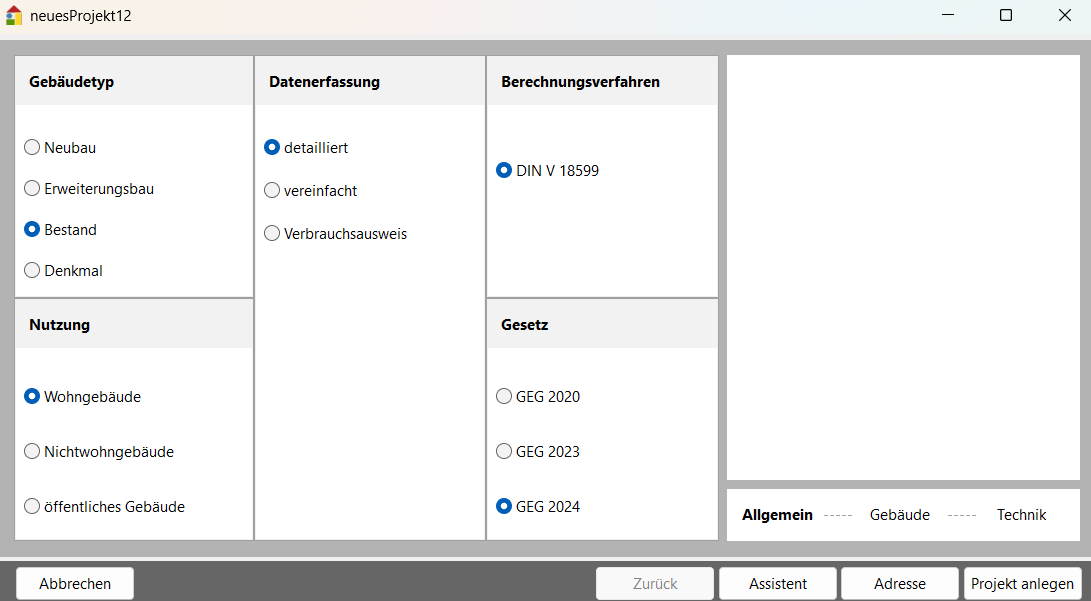
Task: Choose öffentliches Gebäude usage
Action: point(32,507)
